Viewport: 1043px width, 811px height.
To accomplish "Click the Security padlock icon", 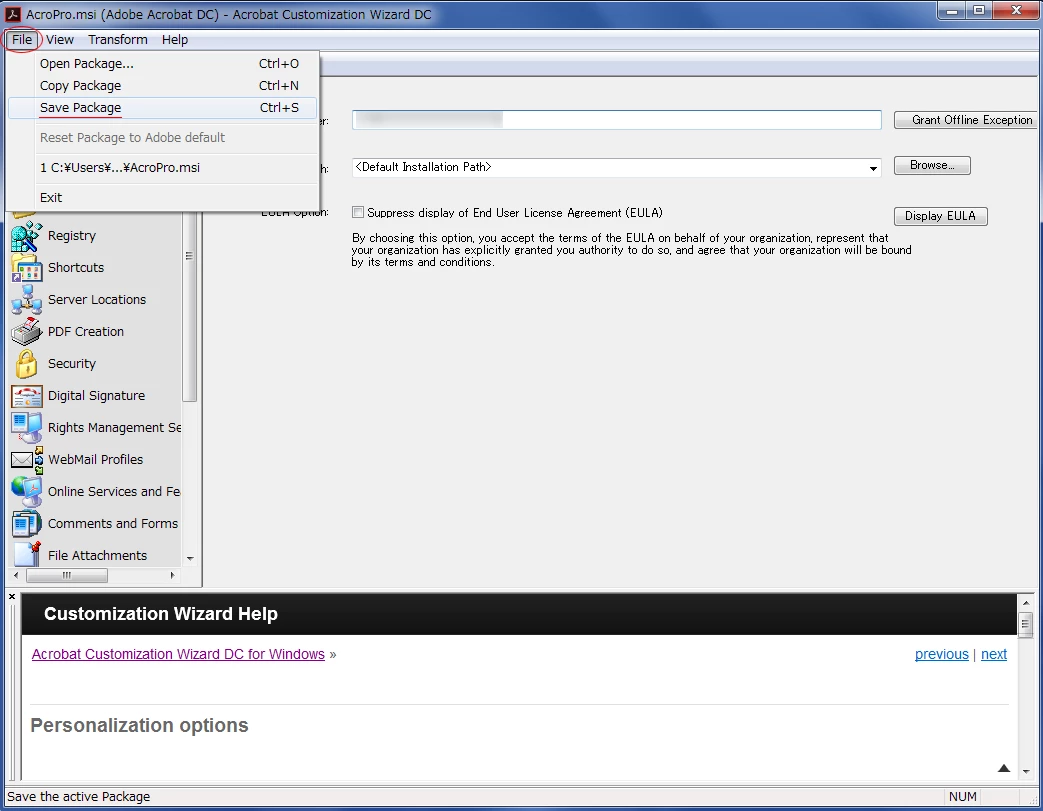I will pos(27,364).
